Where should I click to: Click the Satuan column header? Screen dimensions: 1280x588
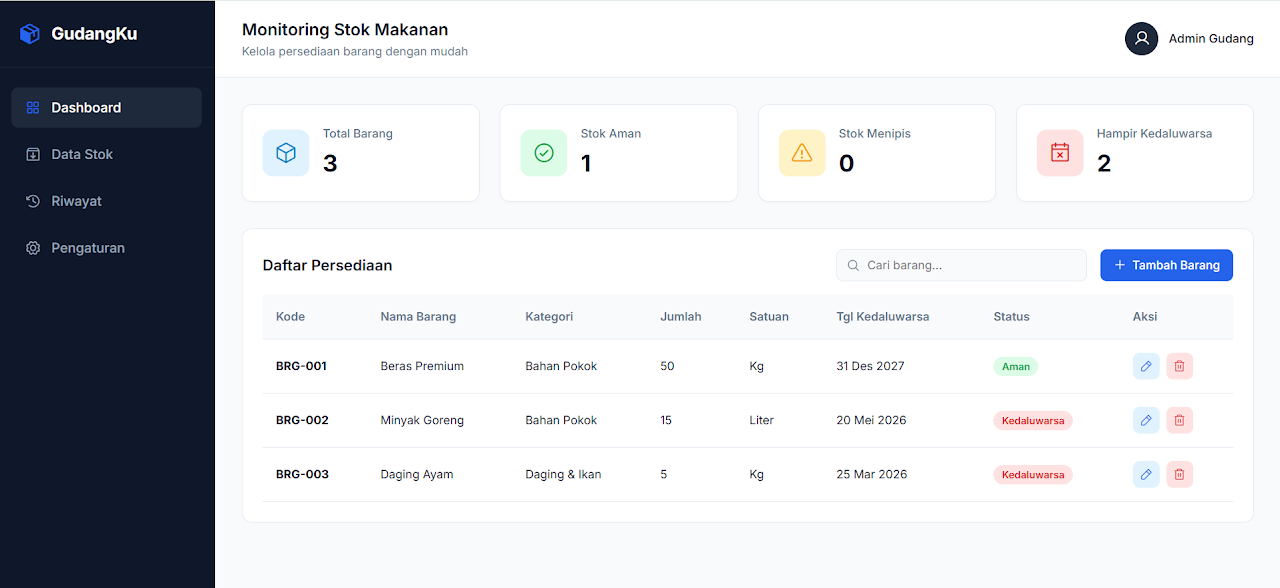click(769, 317)
